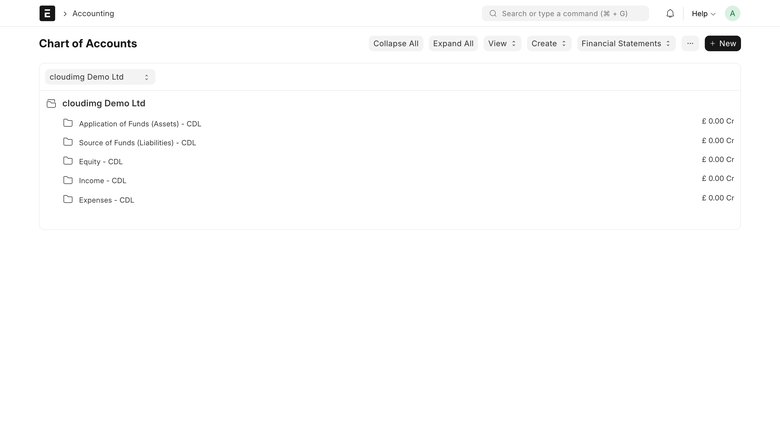
Task: Click the Chart of Accounts page title
Action: pyautogui.click(x=88, y=43)
